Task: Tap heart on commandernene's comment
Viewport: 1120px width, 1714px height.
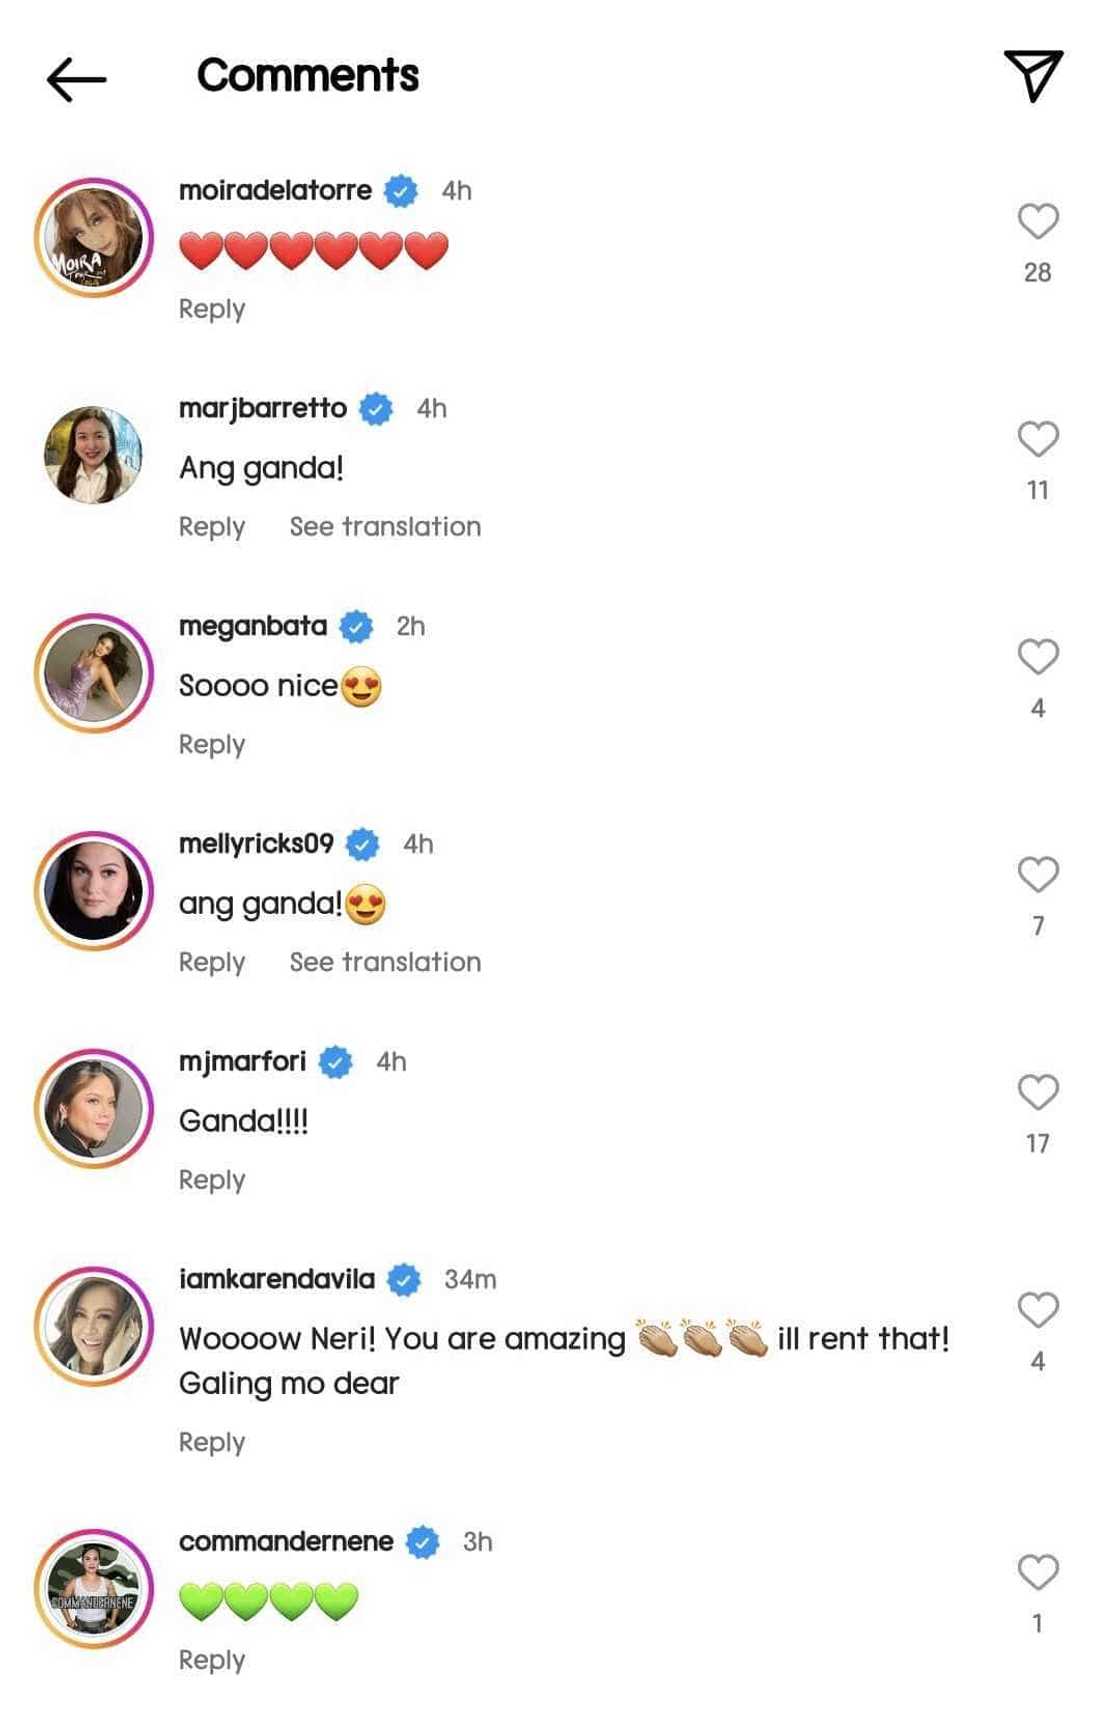Action: (x=1037, y=1572)
